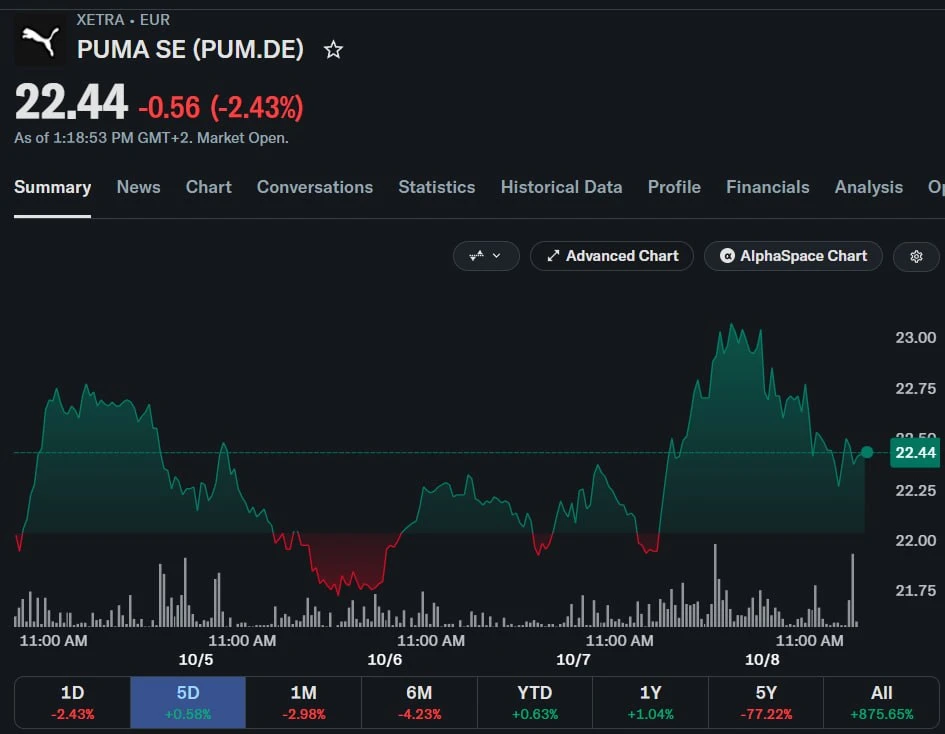Click the 22.44 headline price

71,102
